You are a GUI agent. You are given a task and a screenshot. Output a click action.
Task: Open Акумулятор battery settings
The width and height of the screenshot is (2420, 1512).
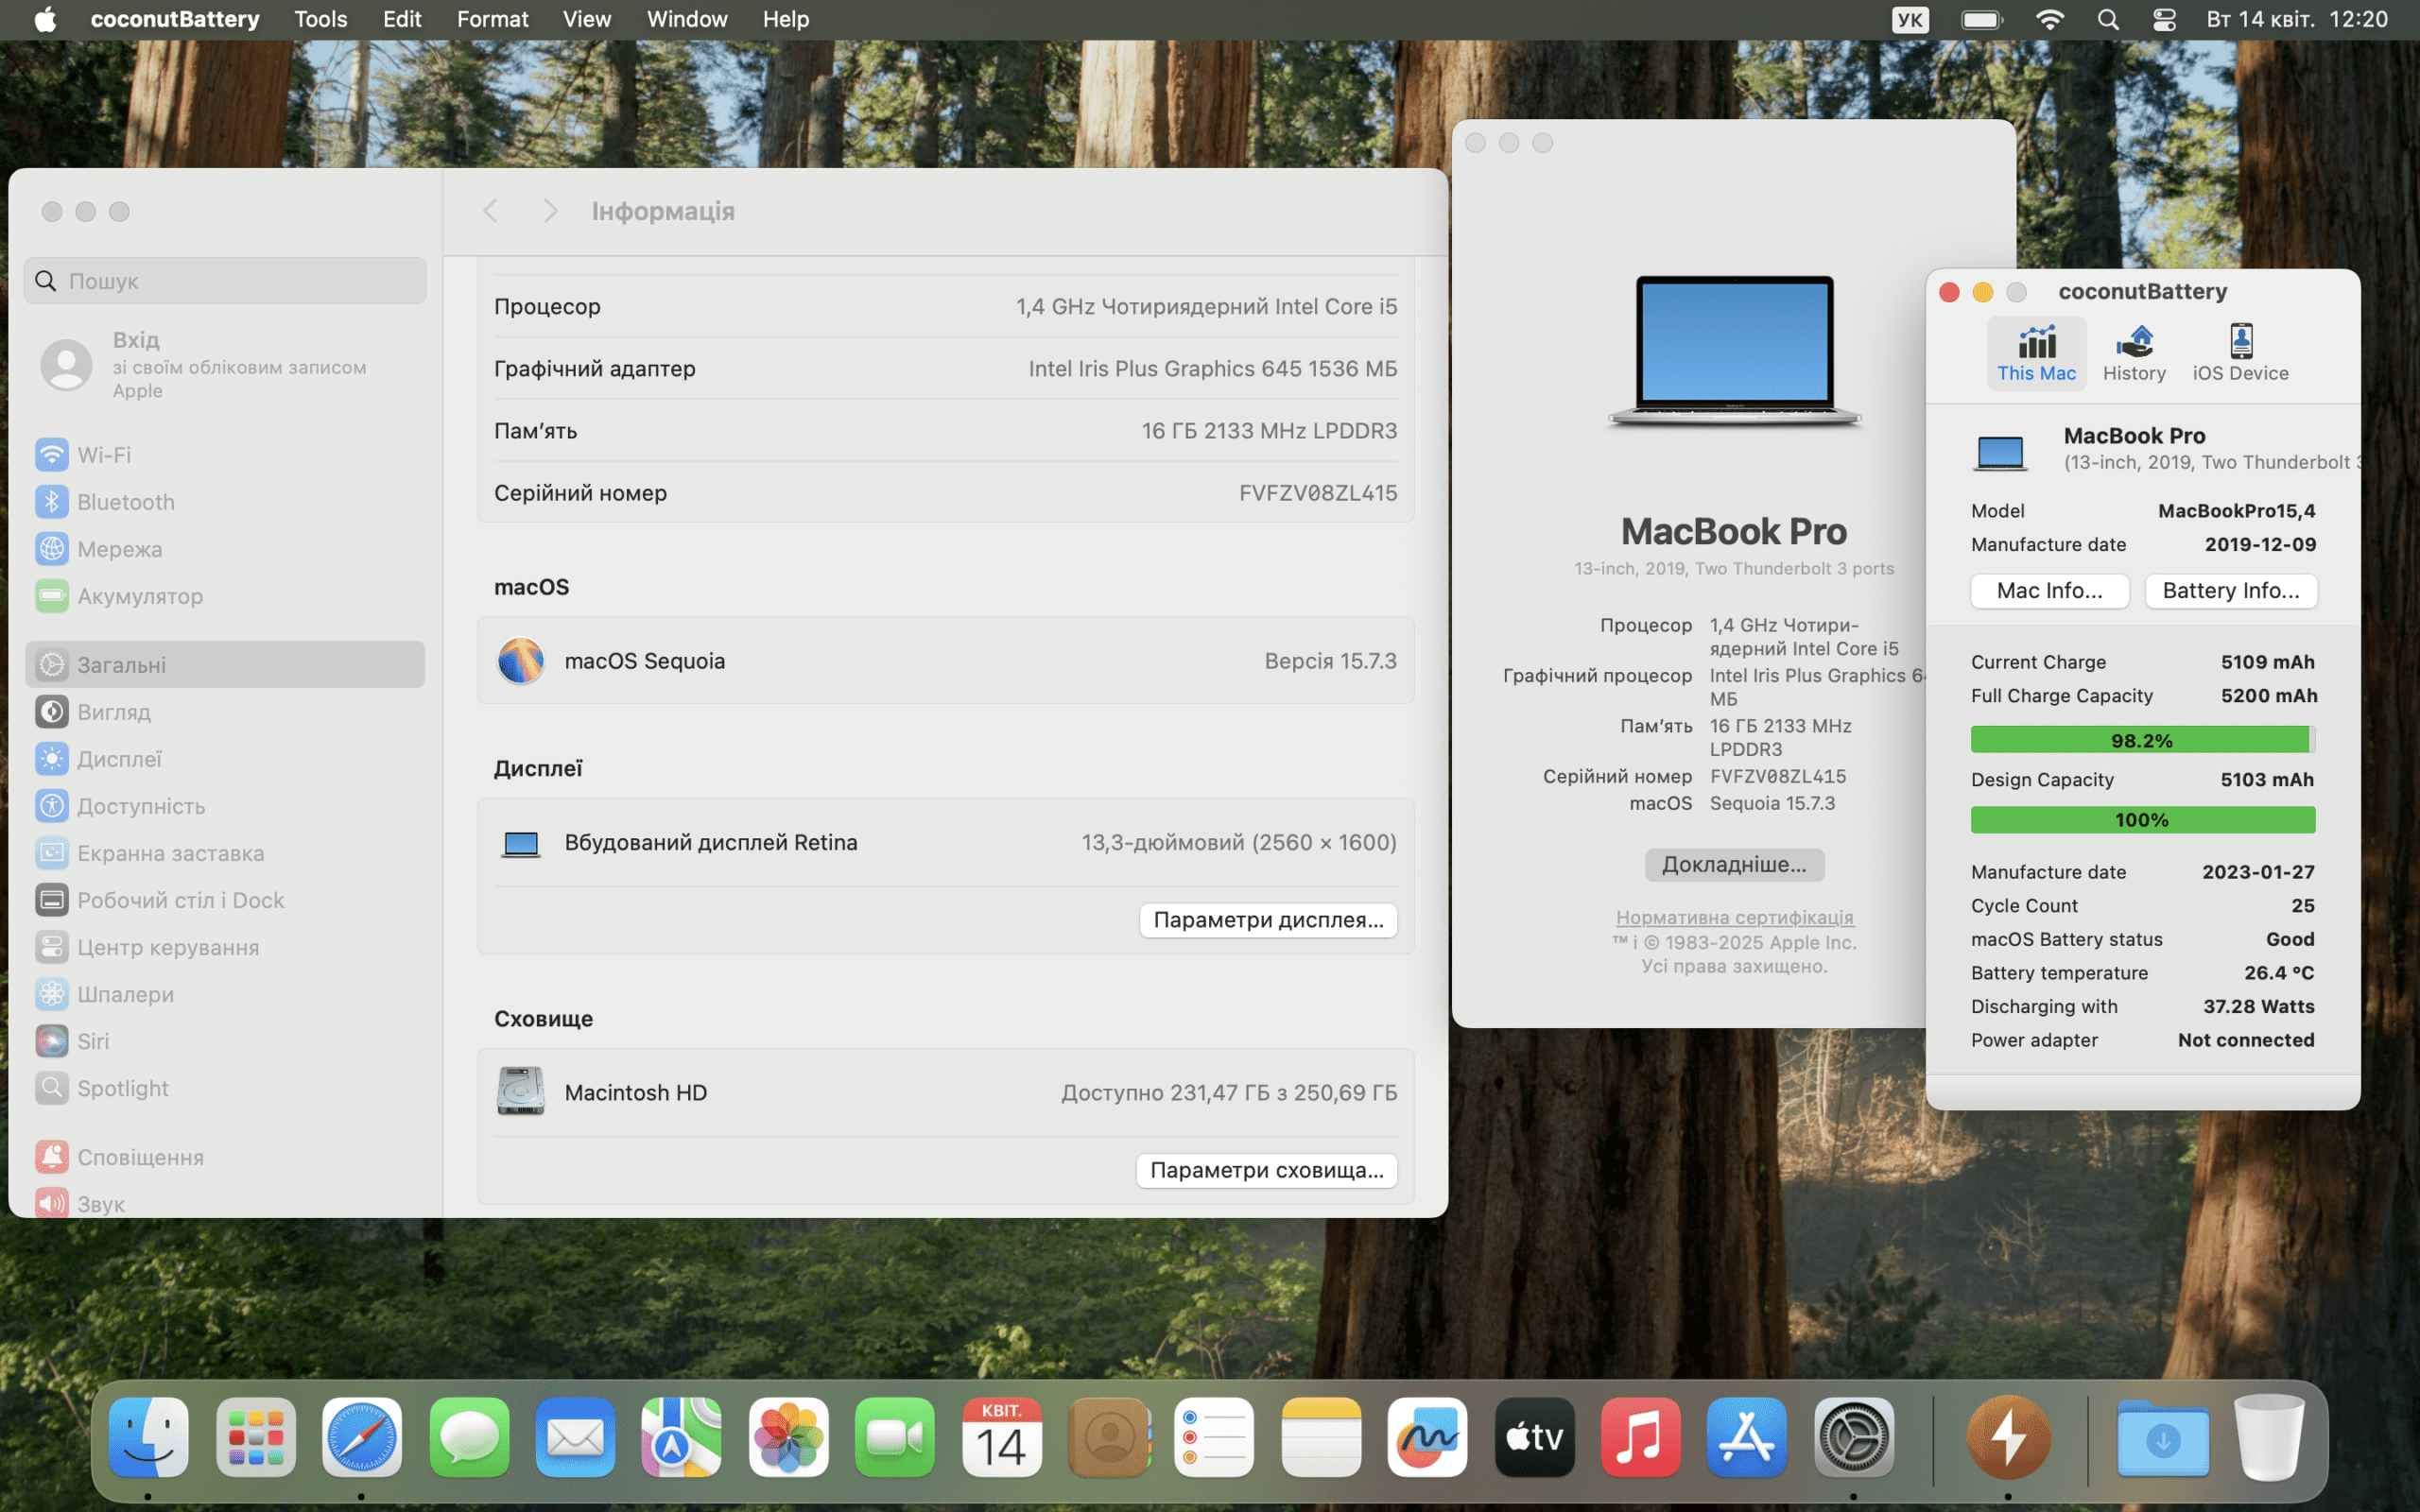pos(139,596)
